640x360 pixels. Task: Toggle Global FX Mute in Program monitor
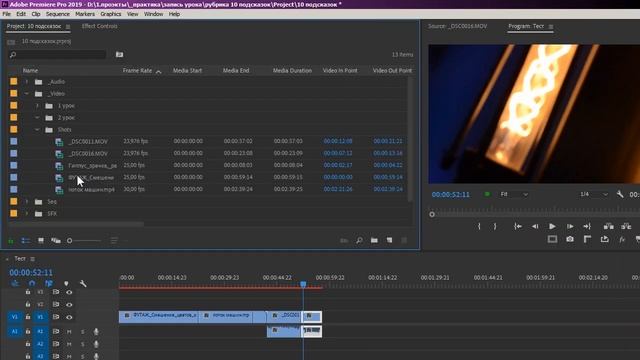coord(622,240)
